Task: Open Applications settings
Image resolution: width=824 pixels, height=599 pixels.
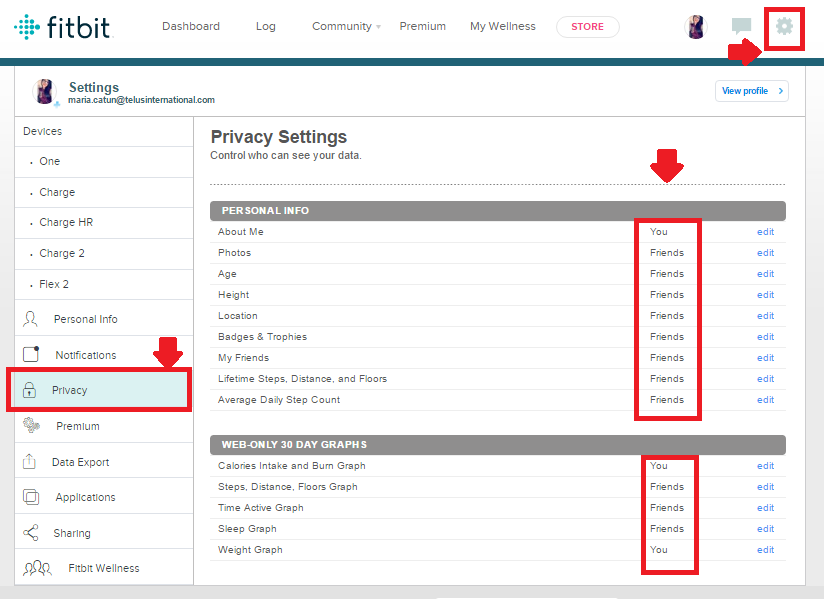Action: point(104,497)
